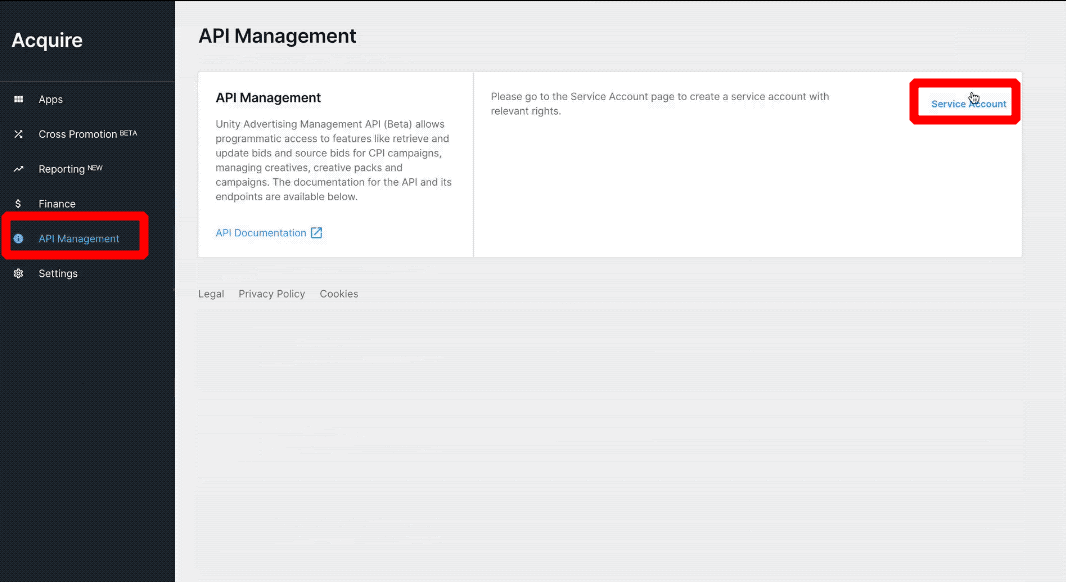The width and height of the screenshot is (1066, 582).
Task: Click the Legal footer link
Action: tap(211, 294)
